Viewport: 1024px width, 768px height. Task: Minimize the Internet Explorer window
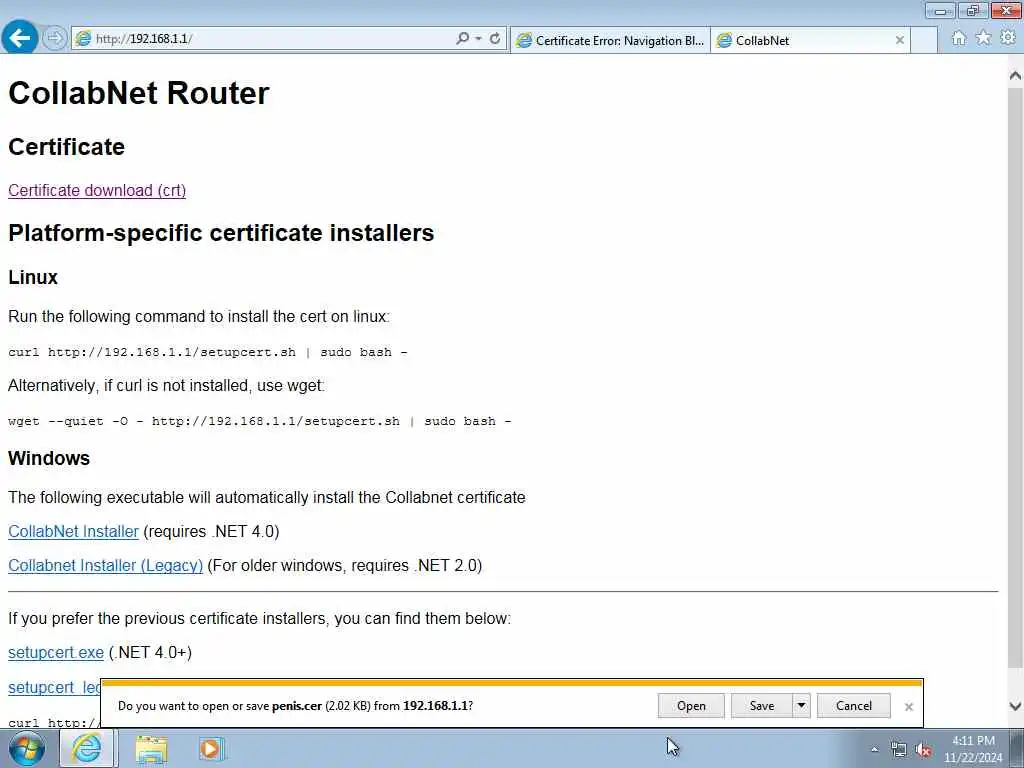(x=940, y=10)
